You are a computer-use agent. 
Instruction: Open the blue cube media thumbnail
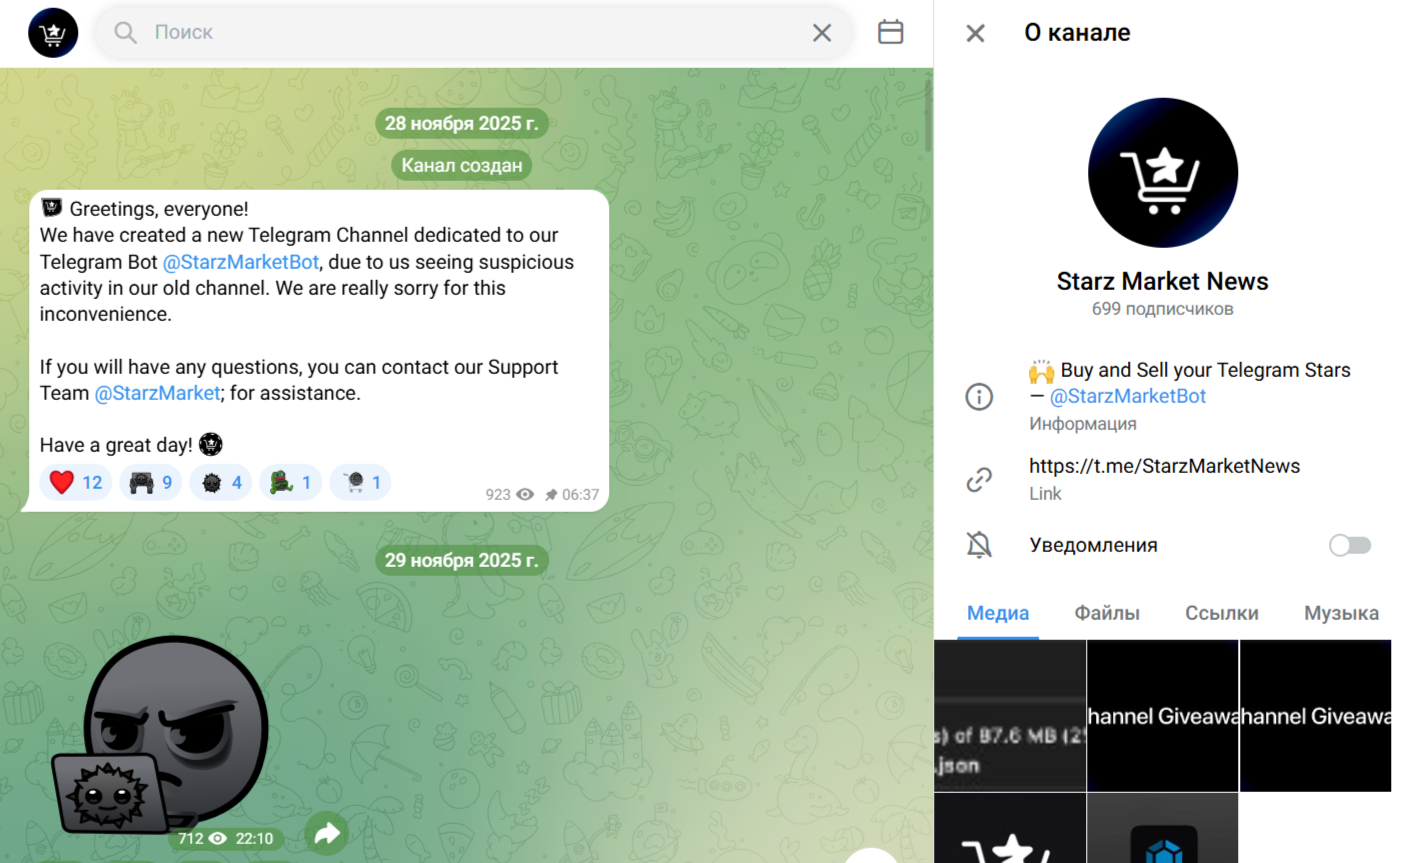point(1163,828)
